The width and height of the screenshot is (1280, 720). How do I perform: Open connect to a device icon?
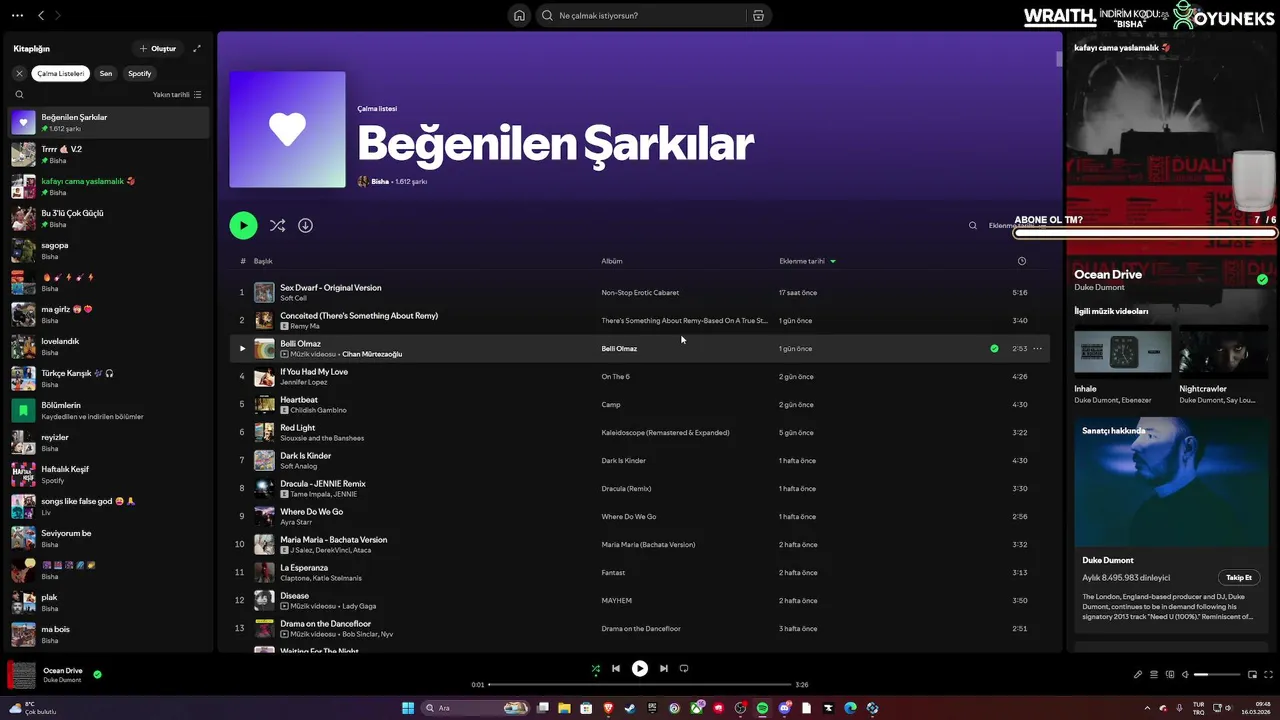click(x=1170, y=674)
